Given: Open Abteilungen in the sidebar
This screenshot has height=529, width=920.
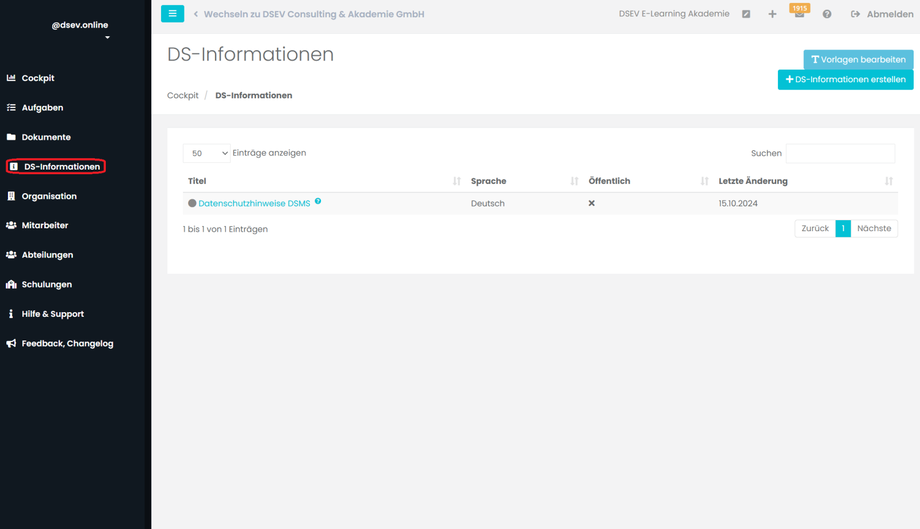Looking at the screenshot, I should [47, 255].
